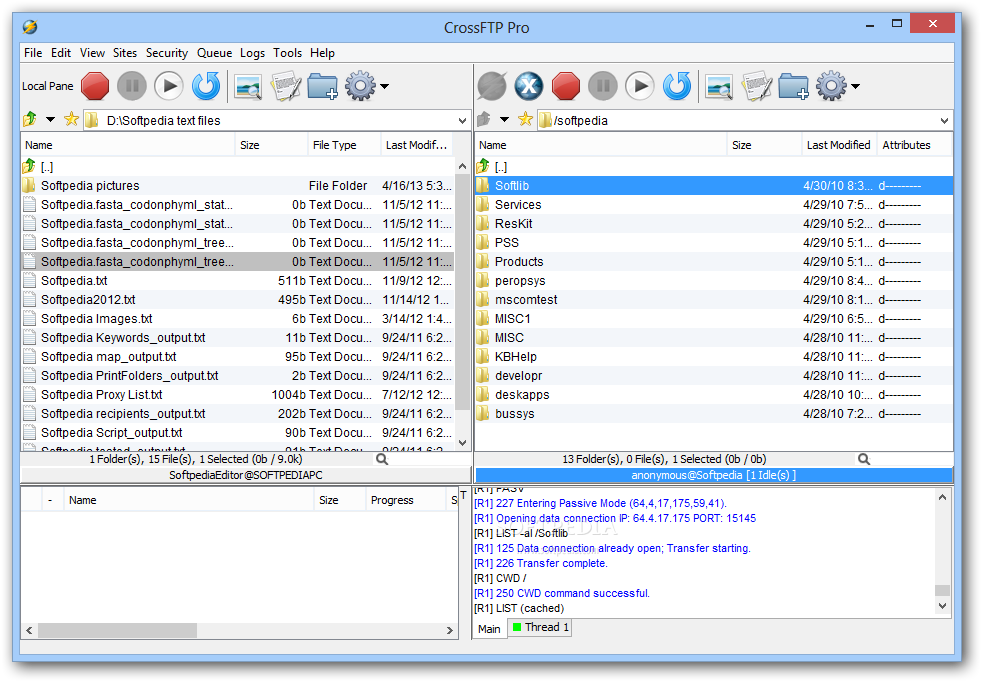Click the queue Progress column header
This screenshot has width=982, height=682.
pos(405,500)
